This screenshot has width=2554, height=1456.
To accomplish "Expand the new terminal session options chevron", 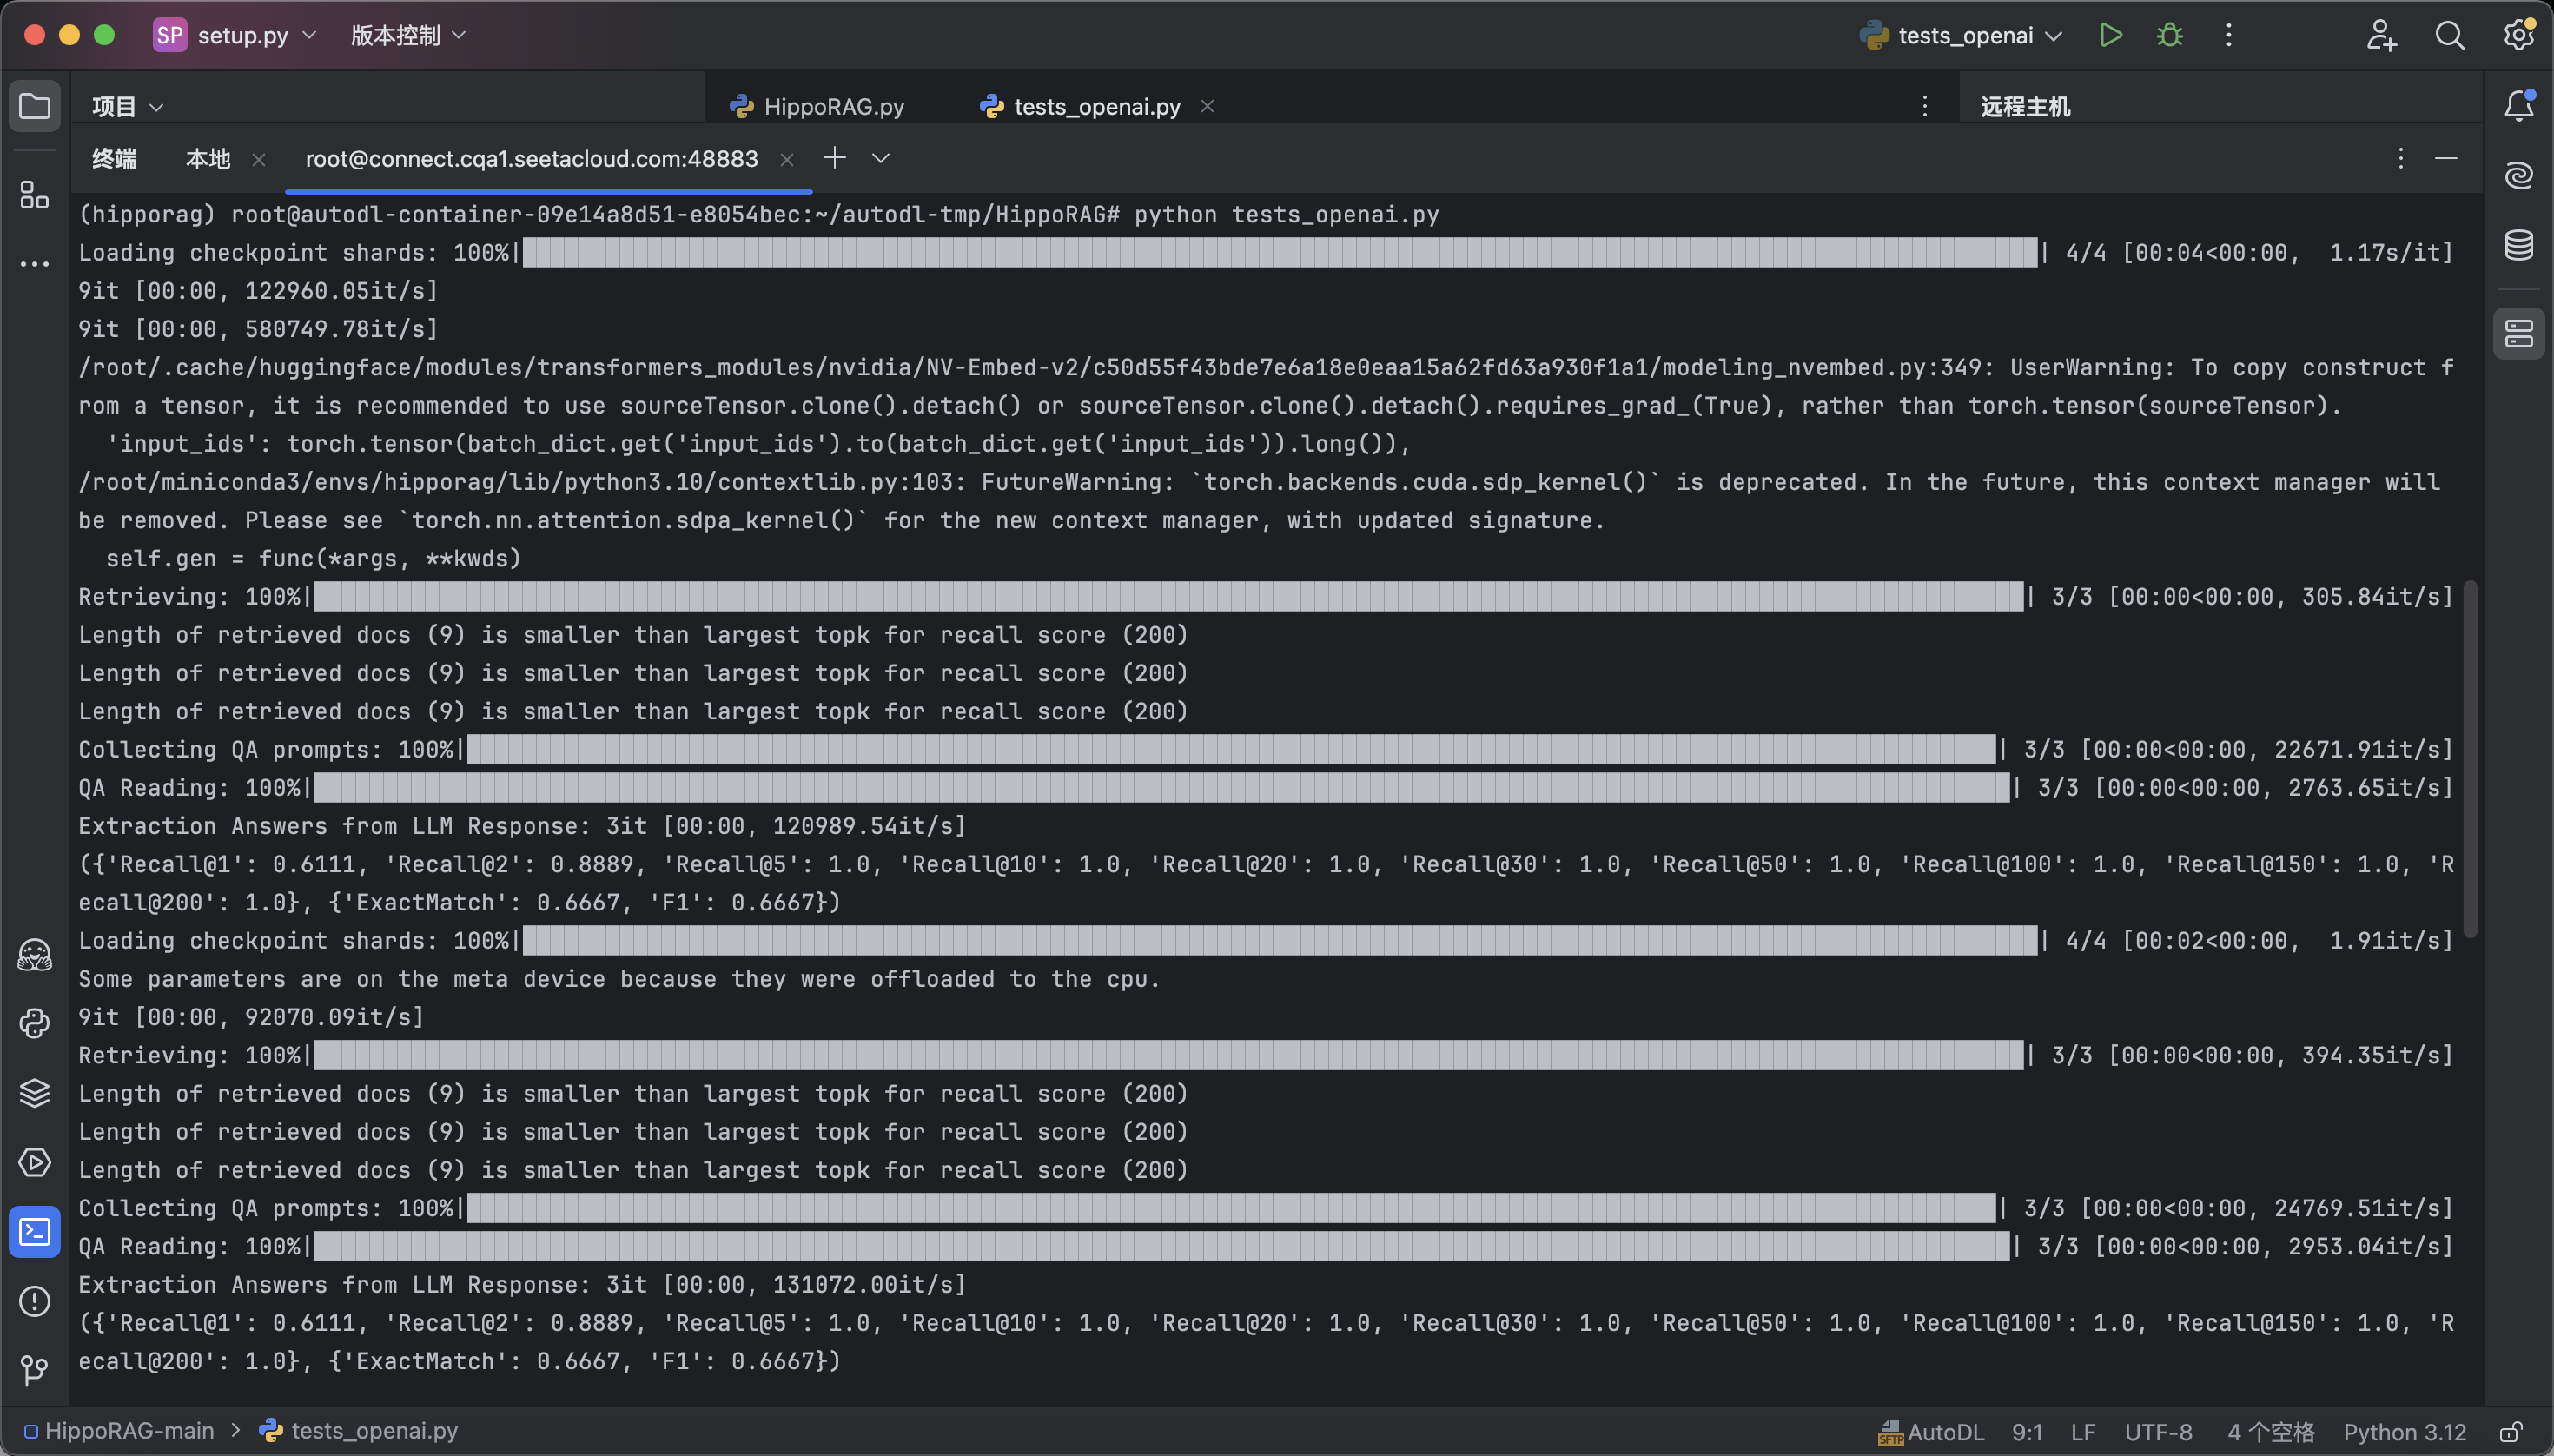I will click(x=880, y=158).
